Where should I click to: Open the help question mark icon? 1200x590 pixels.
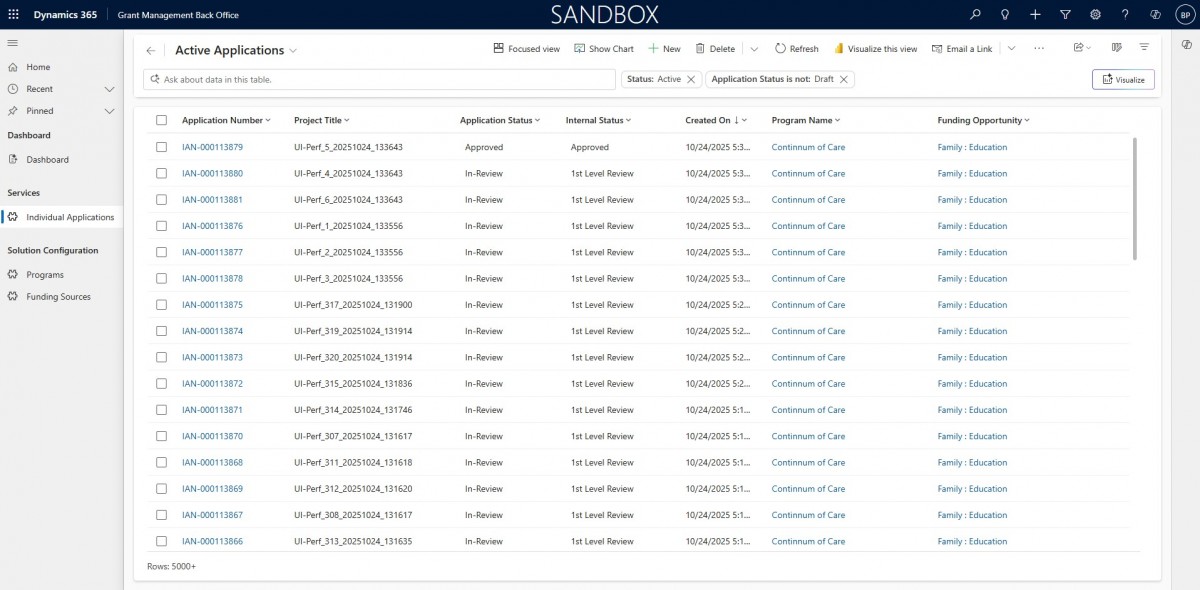tap(1125, 15)
